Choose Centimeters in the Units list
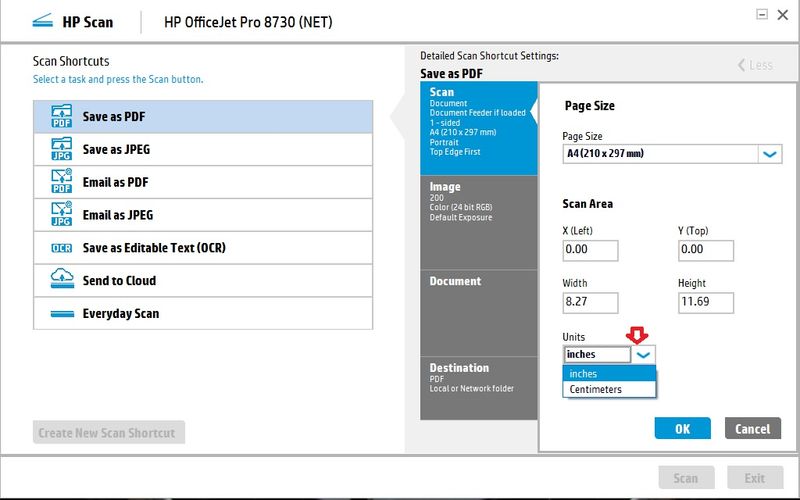800x500 pixels. tap(609, 389)
